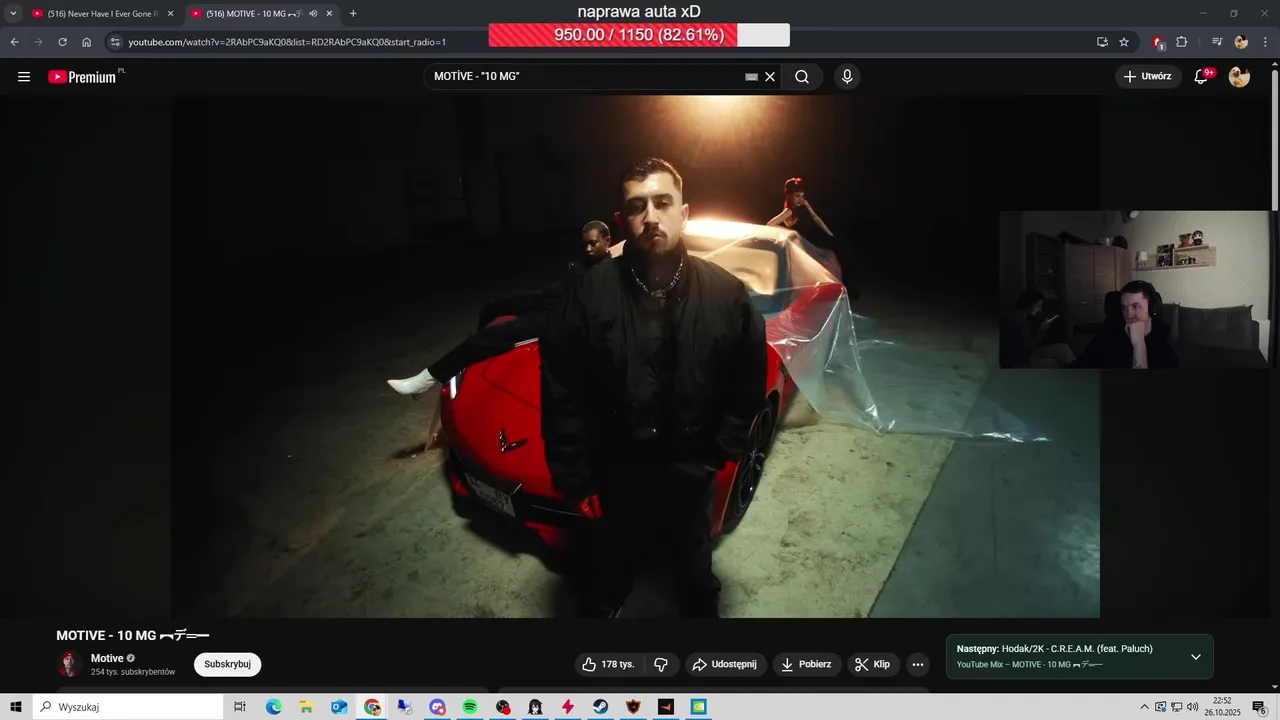The height and width of the screenshot is (720, 1280).
Task: Create a clip with Klip button
Action: pyautogui.click(x=873, y=664)
